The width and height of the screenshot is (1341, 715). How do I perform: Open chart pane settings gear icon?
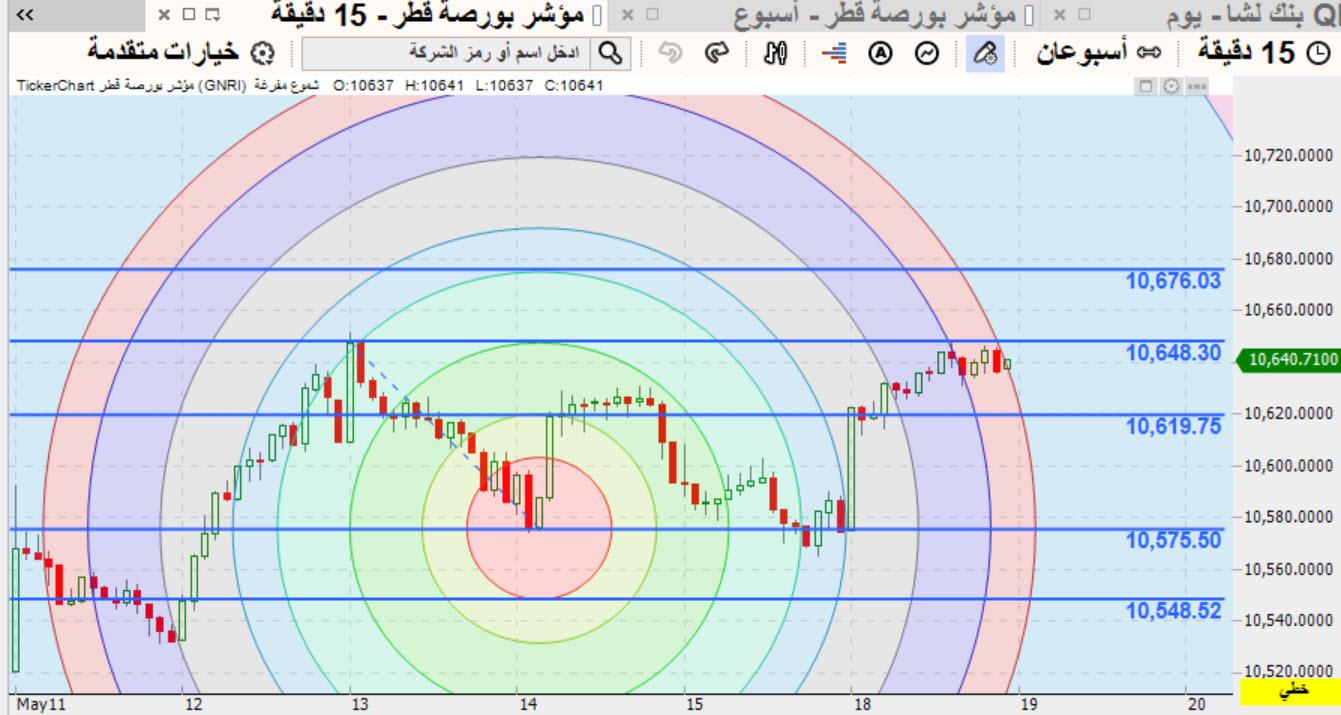[1171, 87]
